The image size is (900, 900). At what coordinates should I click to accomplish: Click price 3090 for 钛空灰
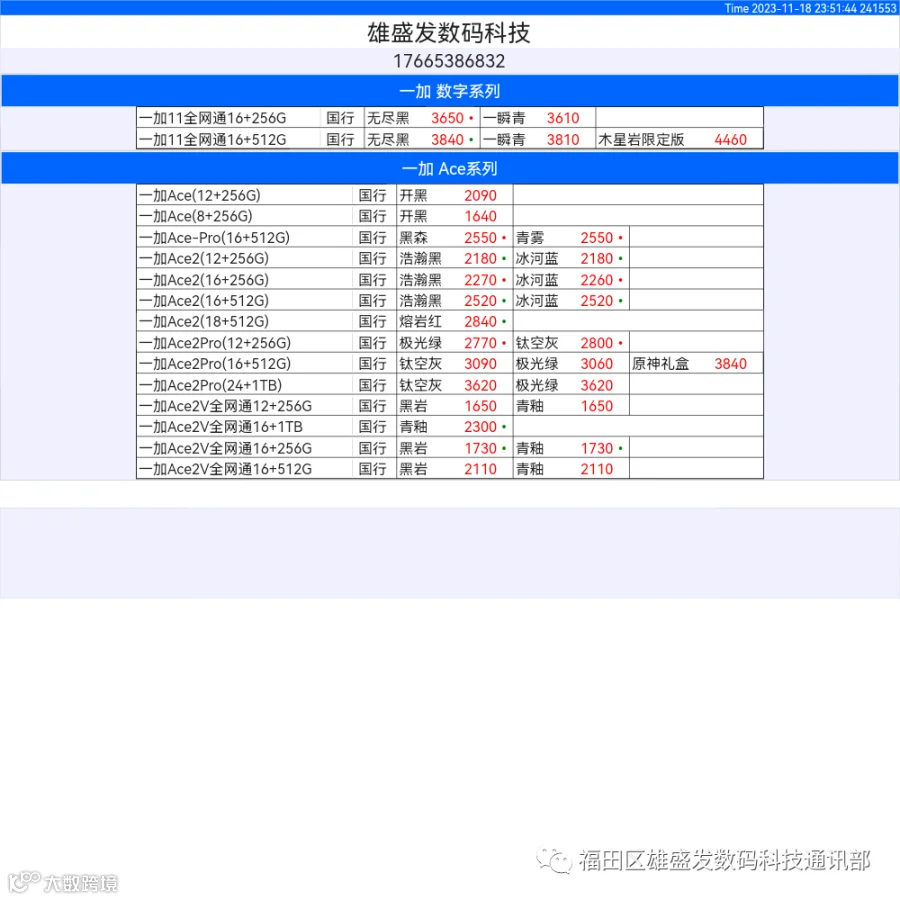click(x=480, y=364)
